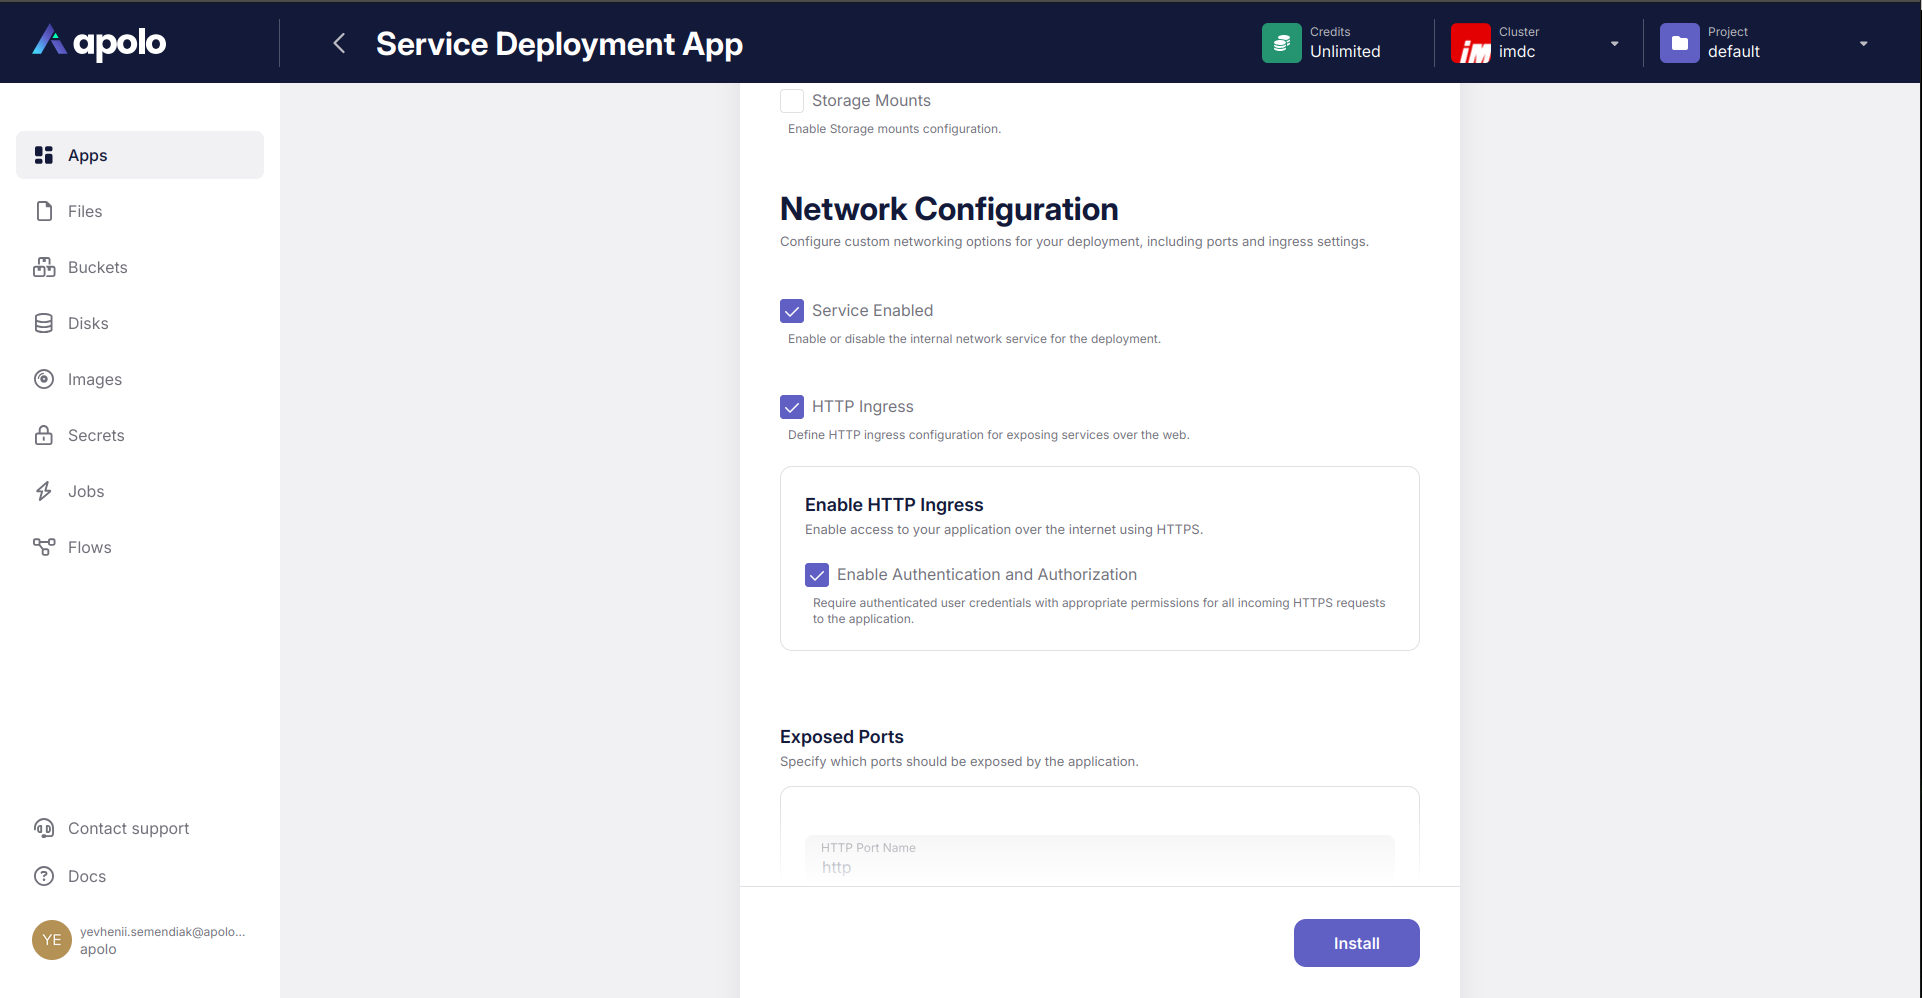Screen dimensions: 1922x998
Task: Enable the Storage Mounts checkbox
Action: tap(792, 101)
